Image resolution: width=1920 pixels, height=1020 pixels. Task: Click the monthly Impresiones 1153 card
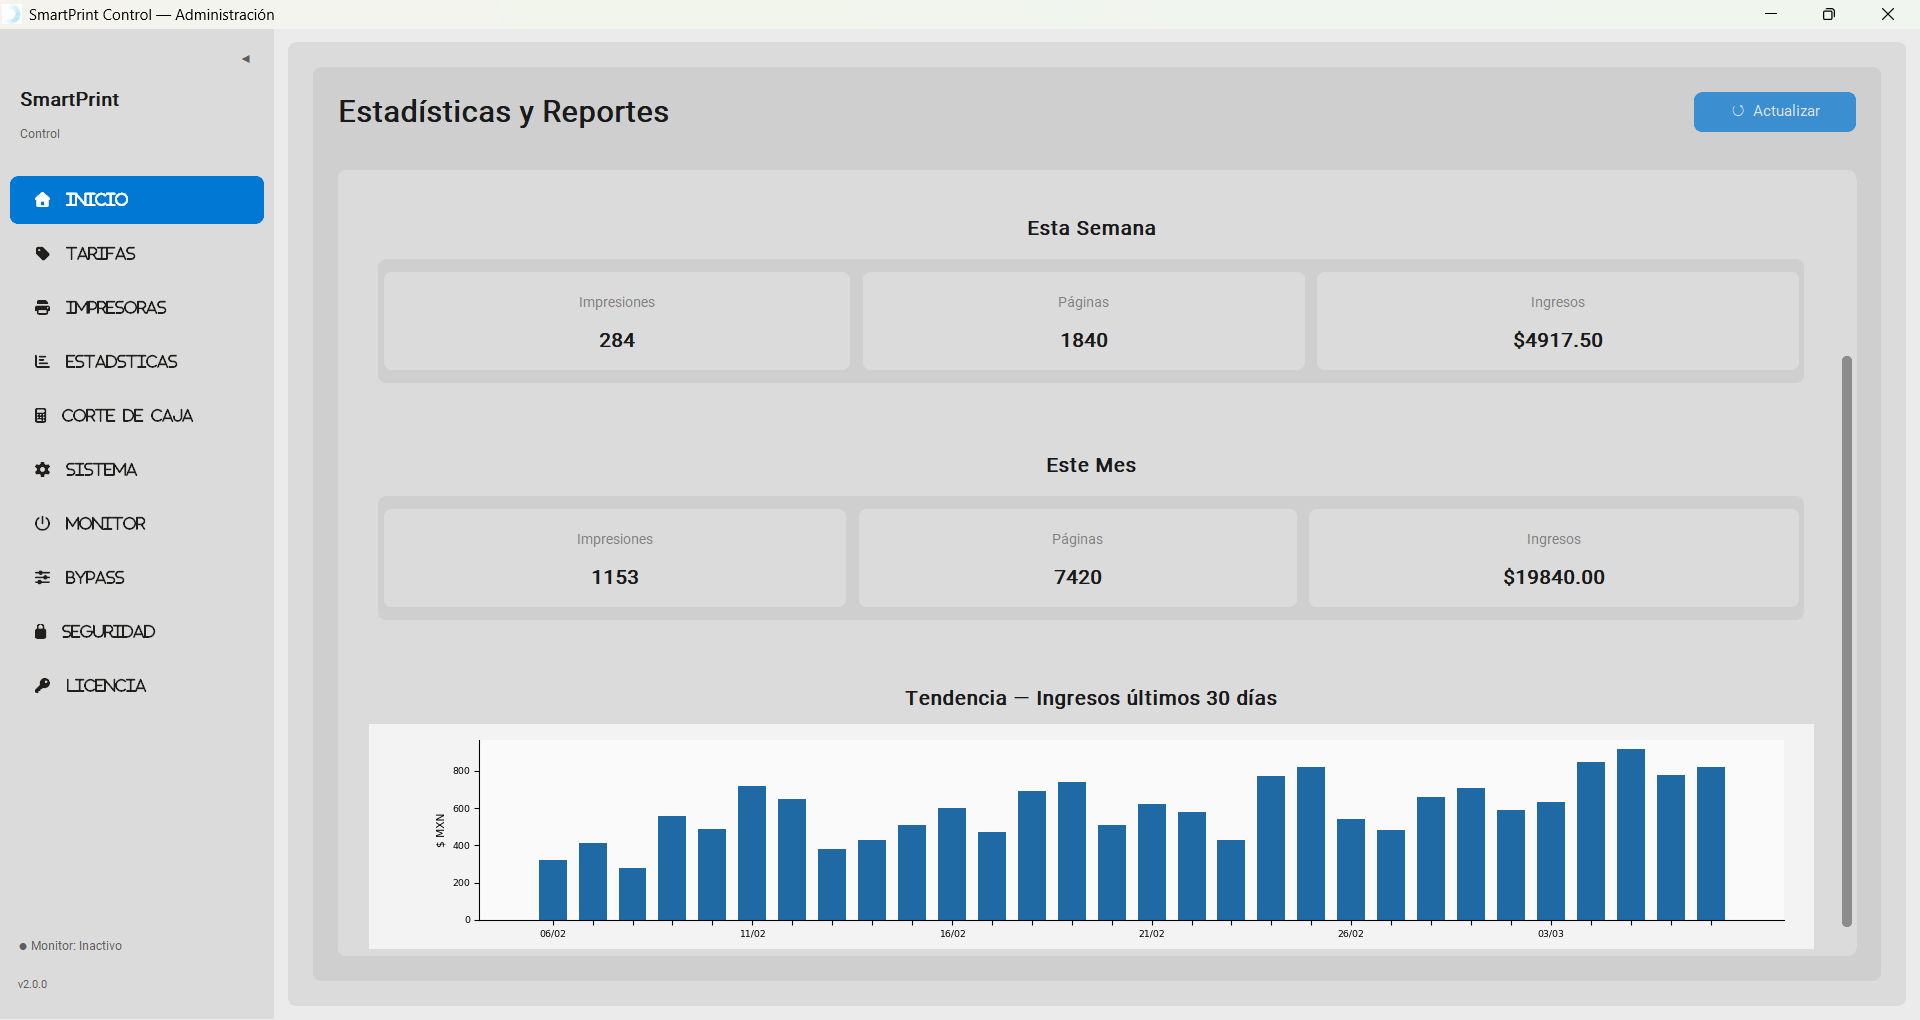[x=614, y=558]
